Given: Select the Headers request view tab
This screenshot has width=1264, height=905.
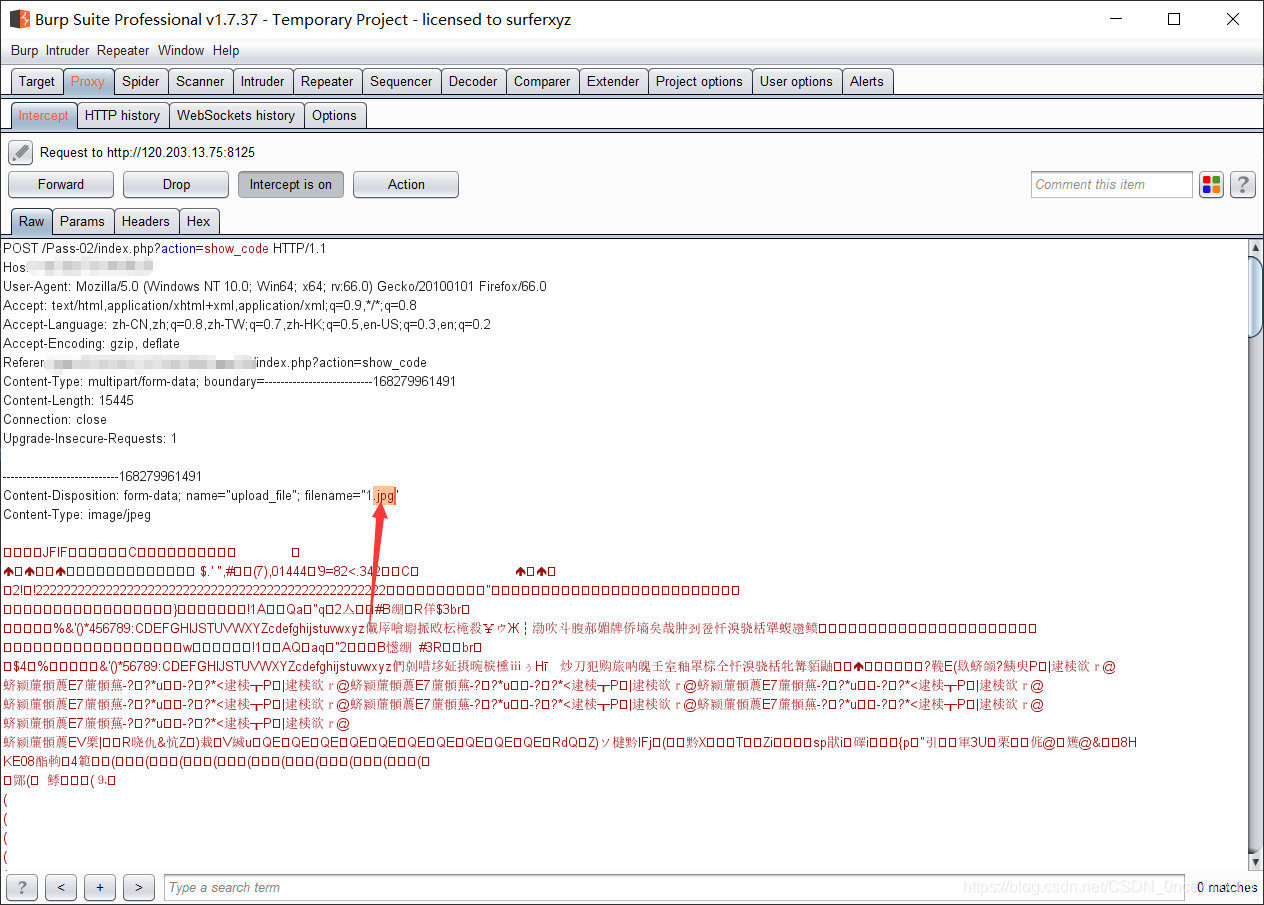Looking at the screenshot, I should click(x=146, y=221).
